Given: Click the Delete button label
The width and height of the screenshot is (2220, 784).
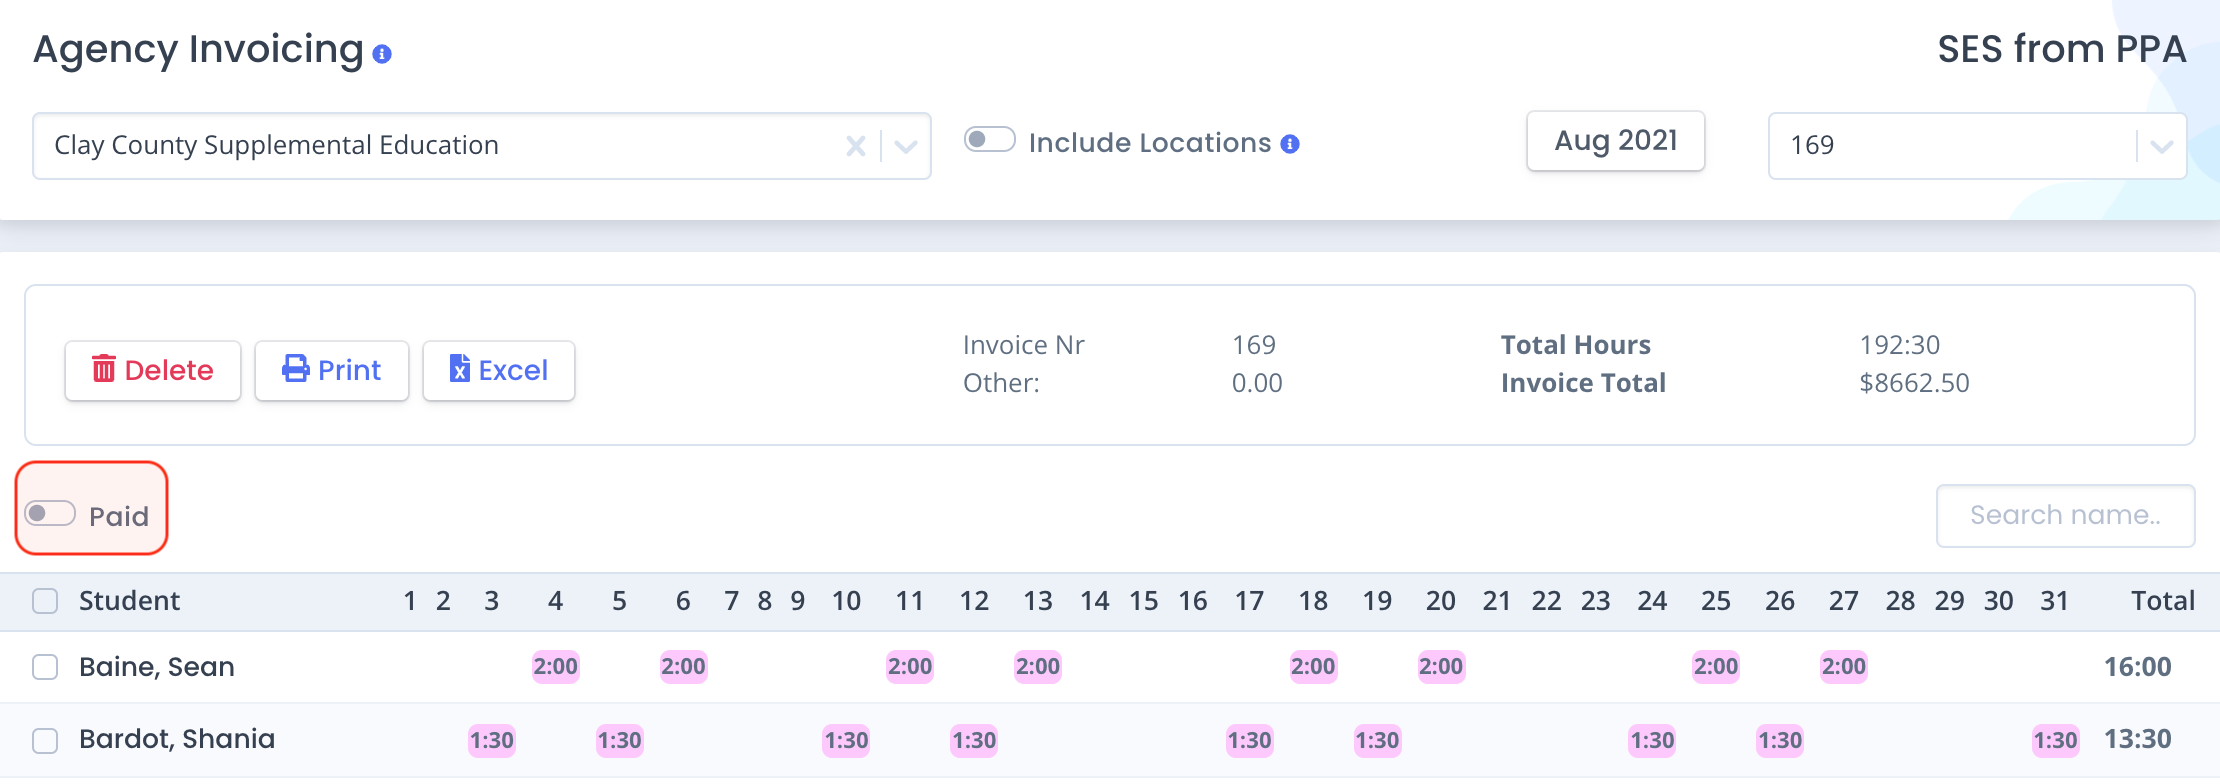Looking at the screenshot, I should 169,371.
